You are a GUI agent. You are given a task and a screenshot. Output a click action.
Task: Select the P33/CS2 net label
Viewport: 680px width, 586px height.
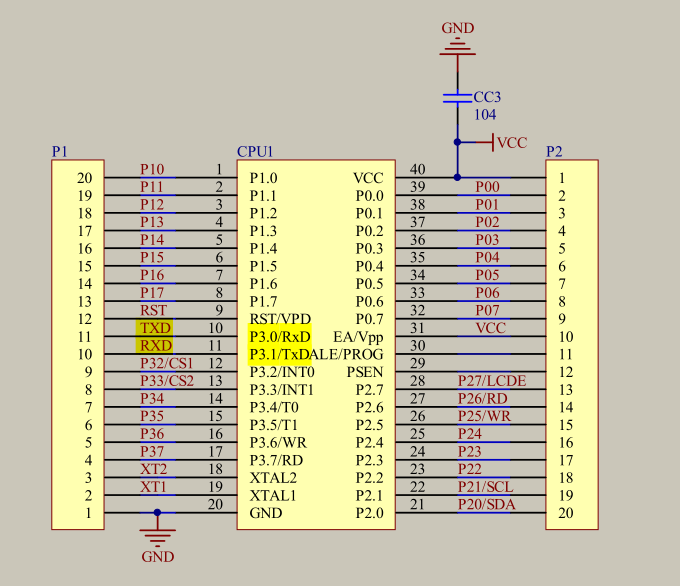(x=167, y=381)
